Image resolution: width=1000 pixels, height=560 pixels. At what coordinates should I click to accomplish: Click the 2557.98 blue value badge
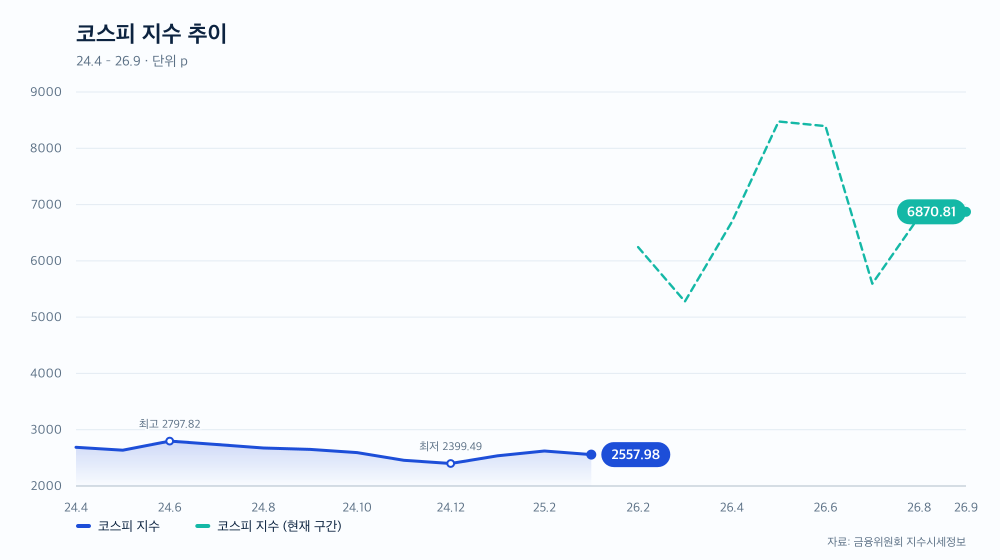coord(635,455)
